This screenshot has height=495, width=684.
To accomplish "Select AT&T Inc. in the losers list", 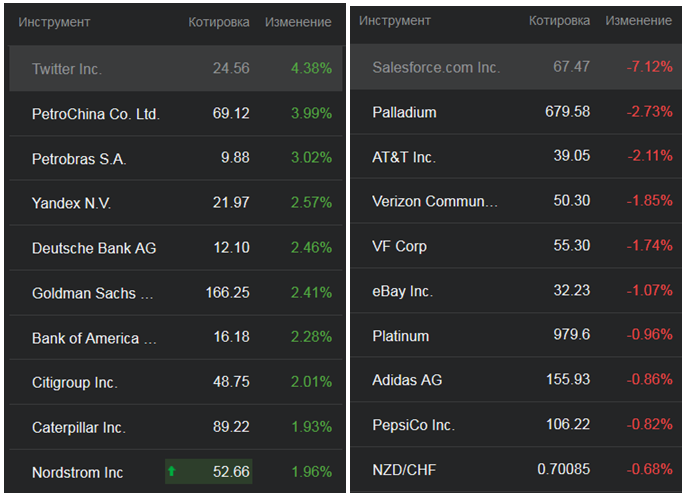I will pyautogui.click(x=404, y=157).
